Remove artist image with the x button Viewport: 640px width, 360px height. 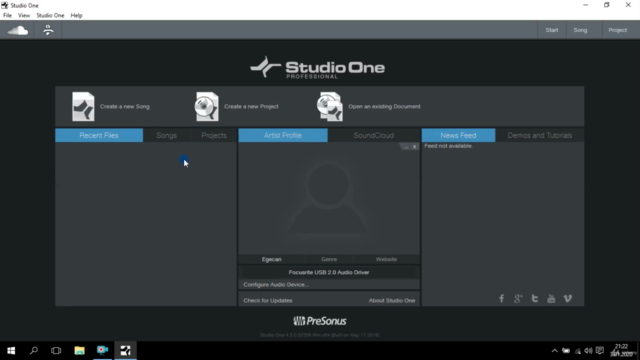point(414,147)
